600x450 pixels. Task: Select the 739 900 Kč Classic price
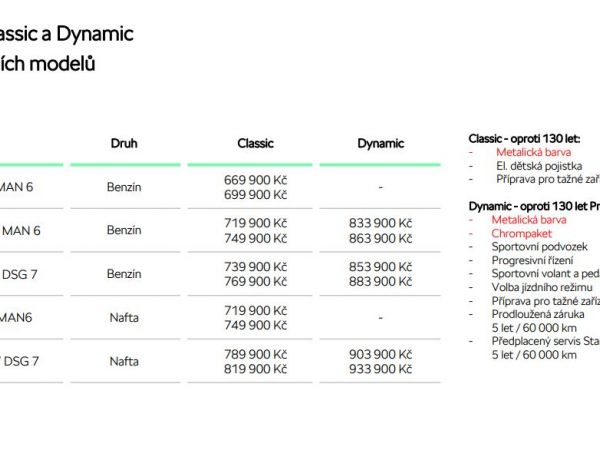coord(255,267)
